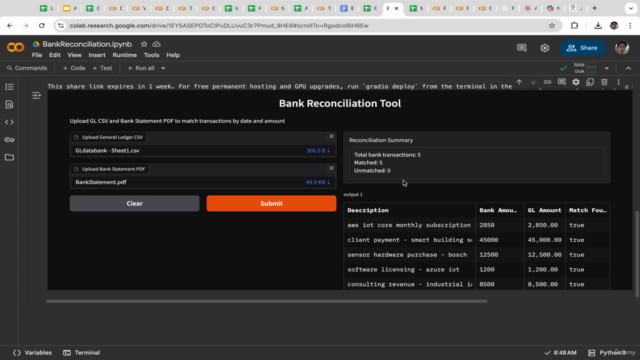Open browser downloads icon
The width and height of the screenshot is (640, 360).
(x=598, y=25)
